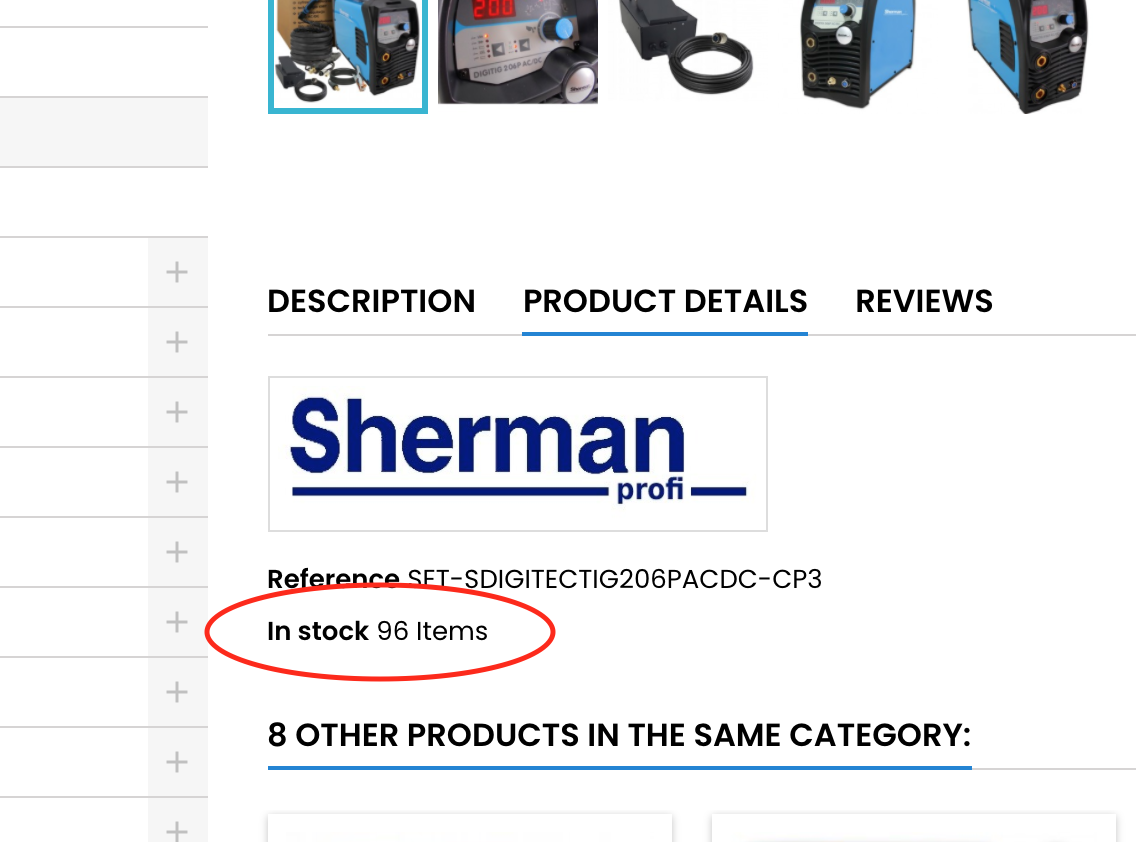Click the Sherman profi brand logo
This screenshot has height=842, width=1136.
[517, 454]
